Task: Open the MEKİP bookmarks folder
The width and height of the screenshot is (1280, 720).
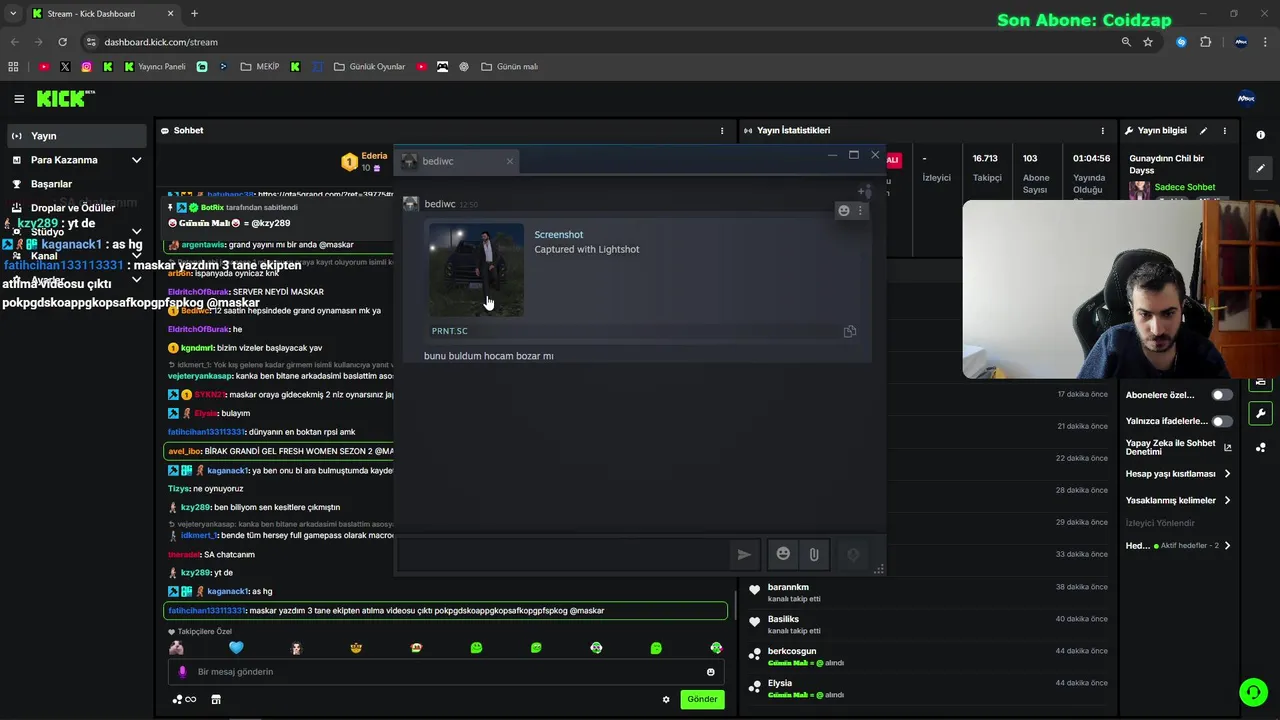Action: (260, 67)
